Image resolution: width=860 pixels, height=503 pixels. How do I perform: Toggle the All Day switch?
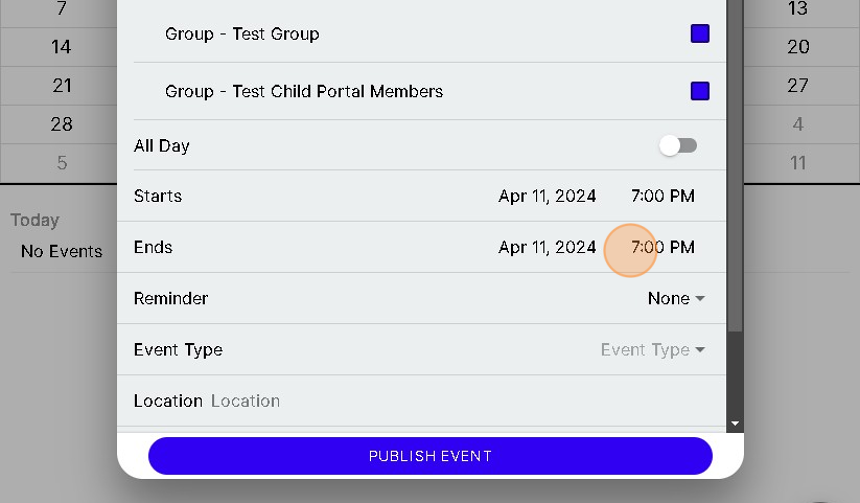point(678,146)
